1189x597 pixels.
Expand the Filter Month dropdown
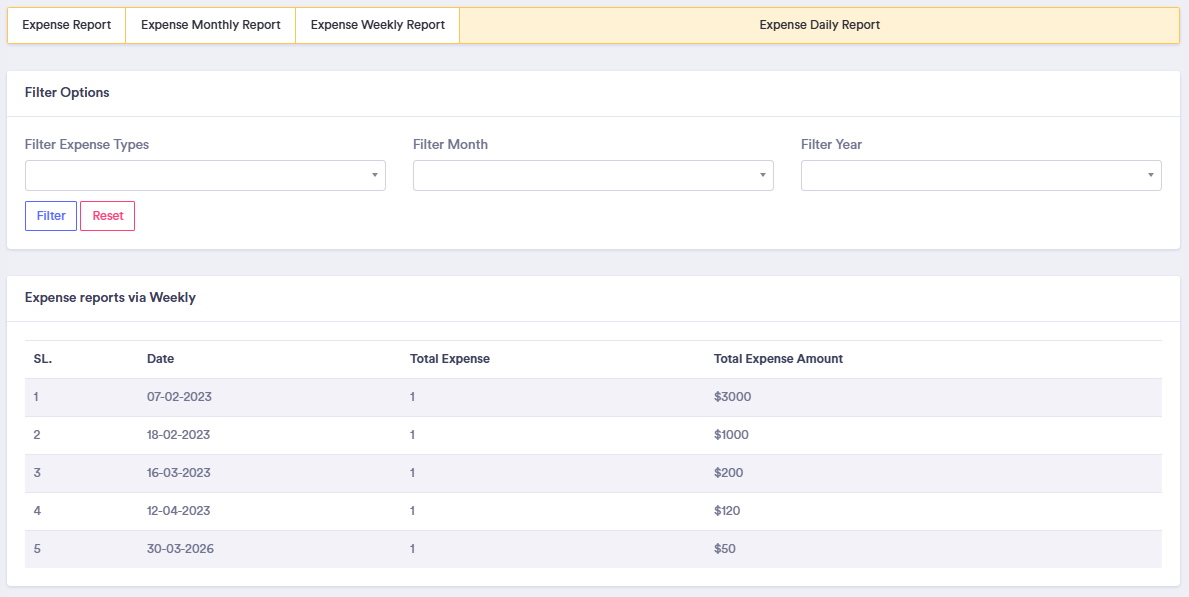[593, 175]
